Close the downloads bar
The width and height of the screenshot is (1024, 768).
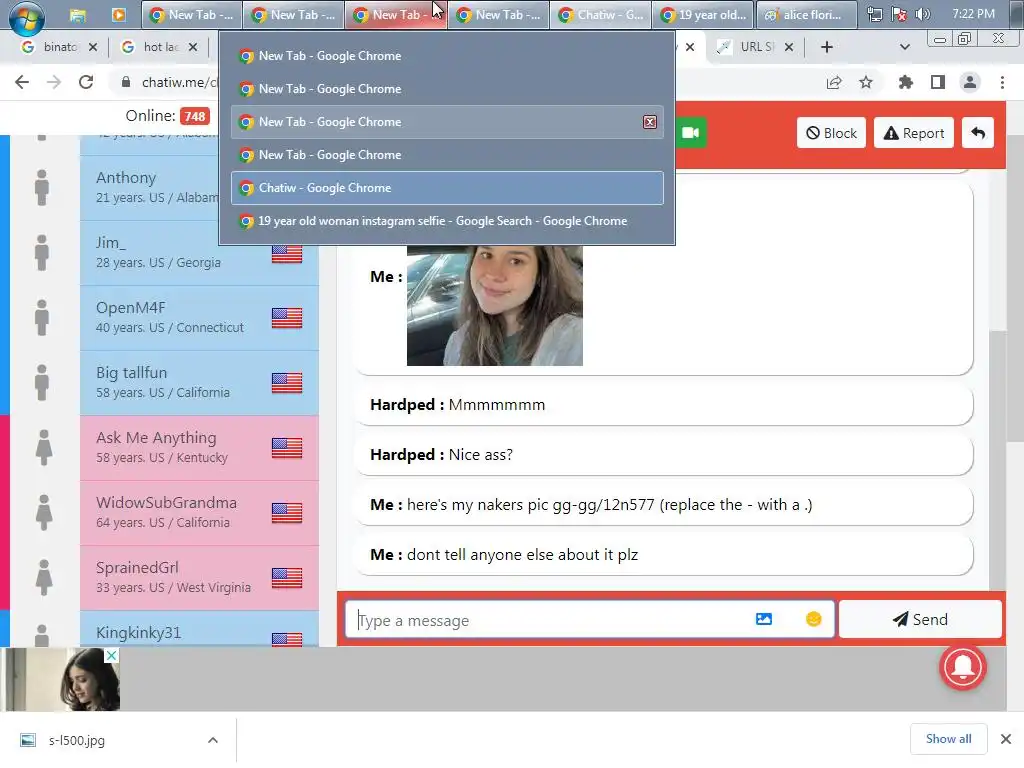click(x=1006, y=739)
